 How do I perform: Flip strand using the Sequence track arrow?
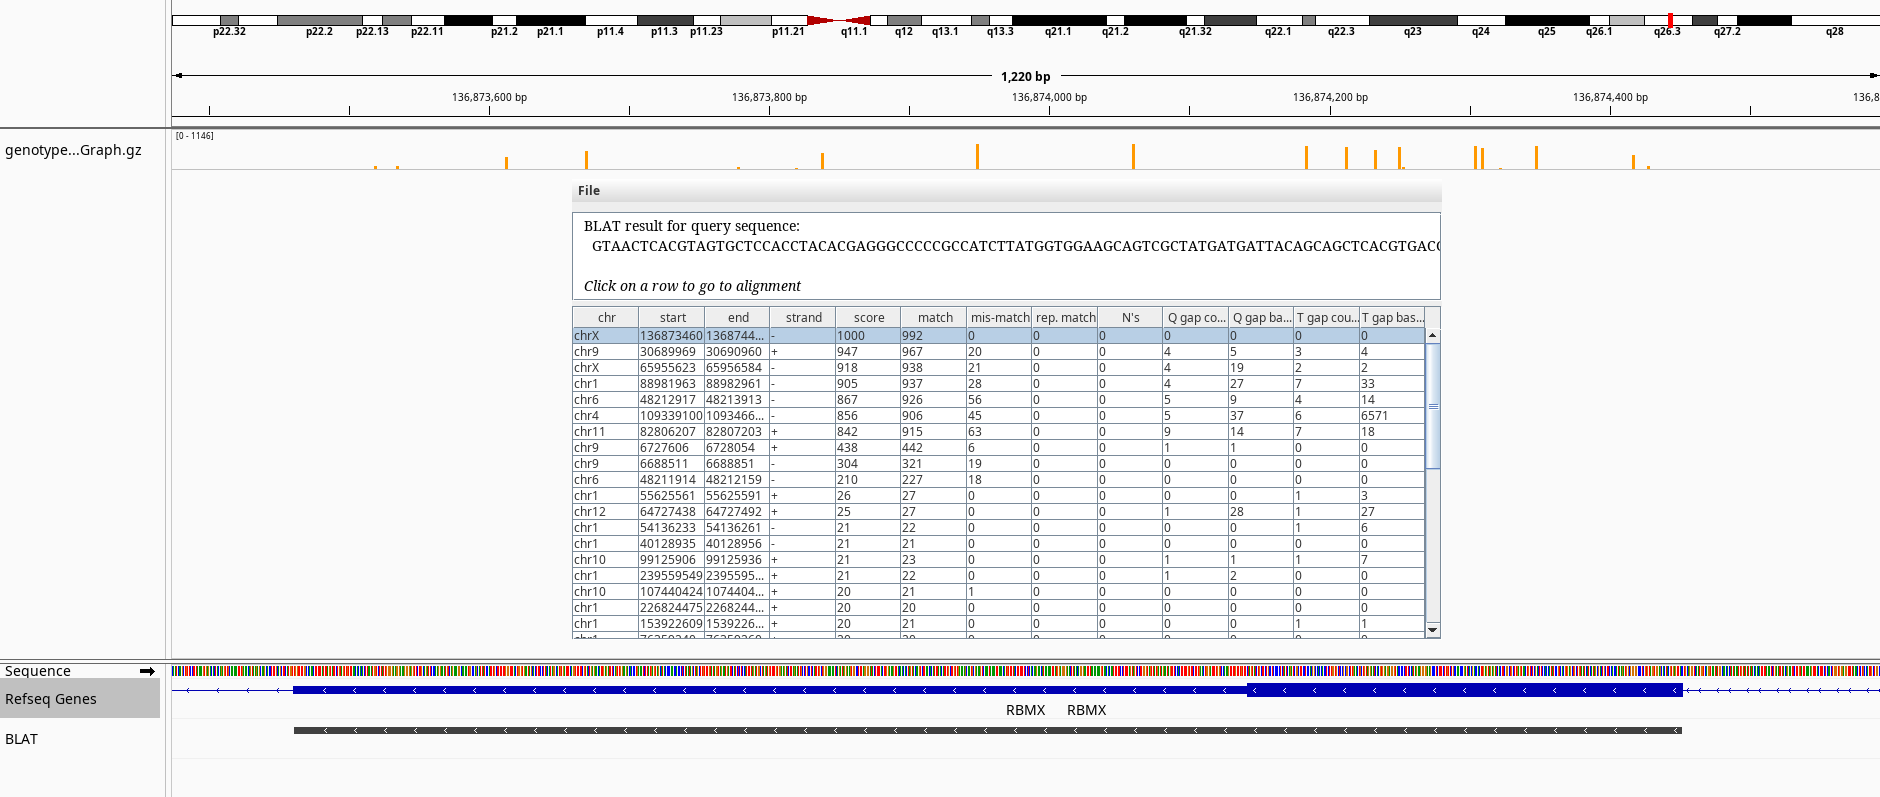click(147, 671)
